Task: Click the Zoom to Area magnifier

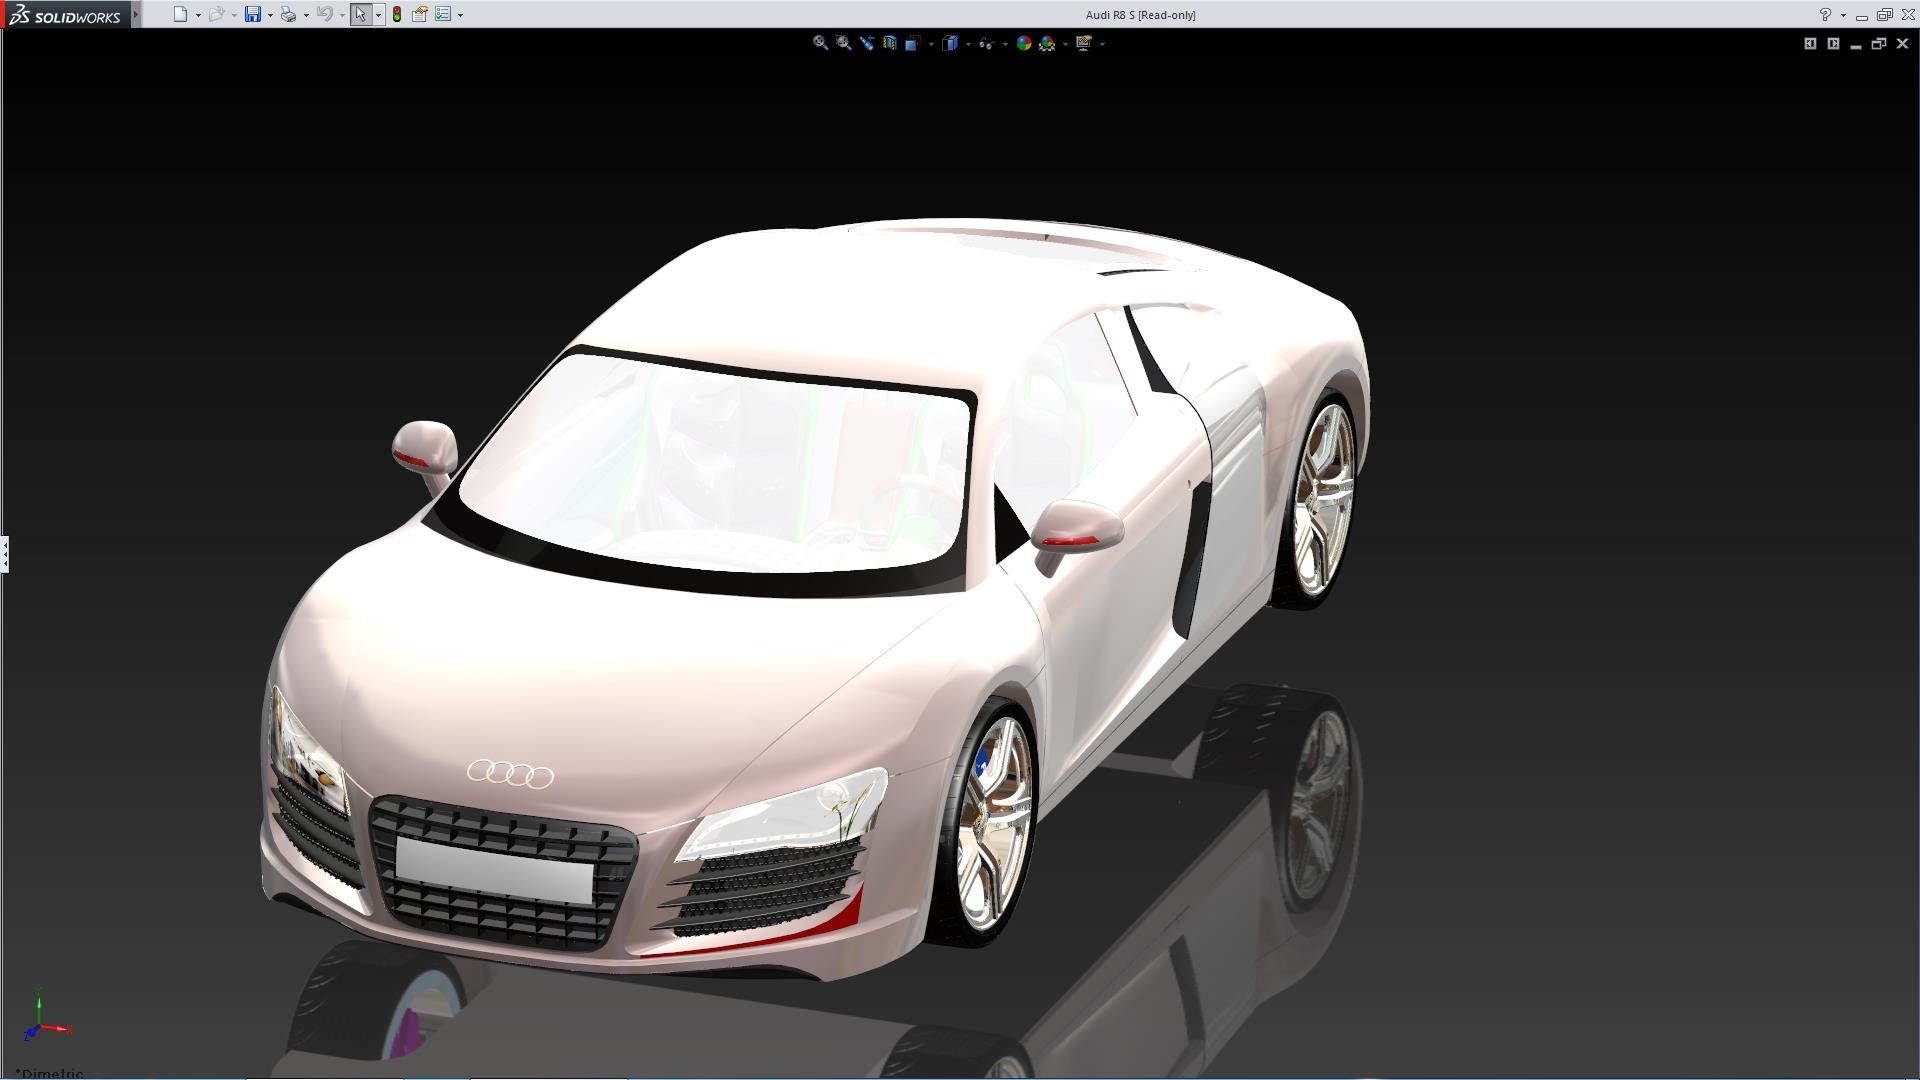Action: pos(843,43)
